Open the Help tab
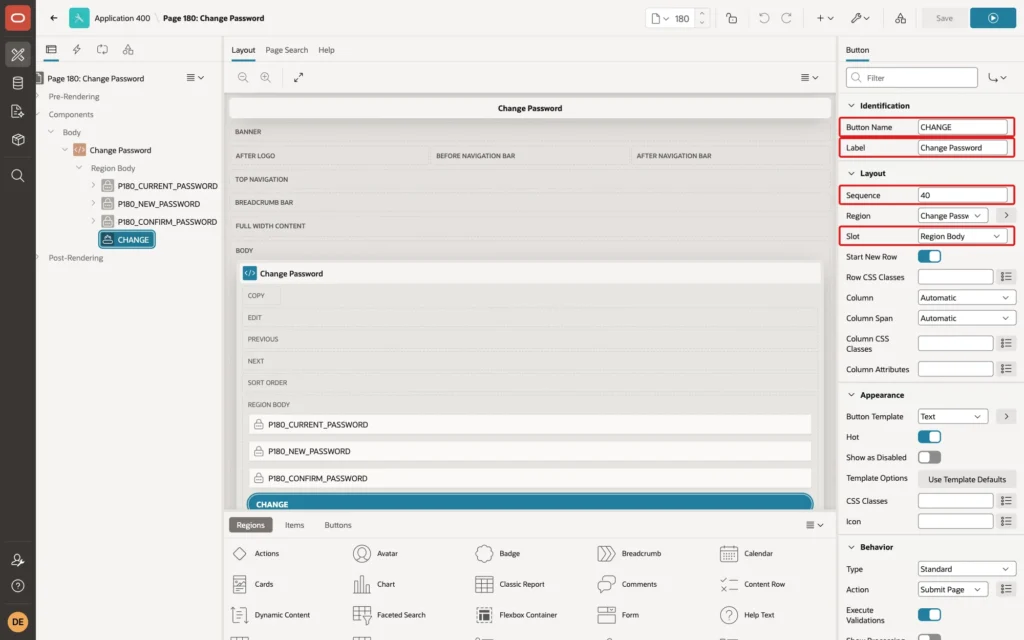This screenshot has width=1024, height=640. pos(327,50)
